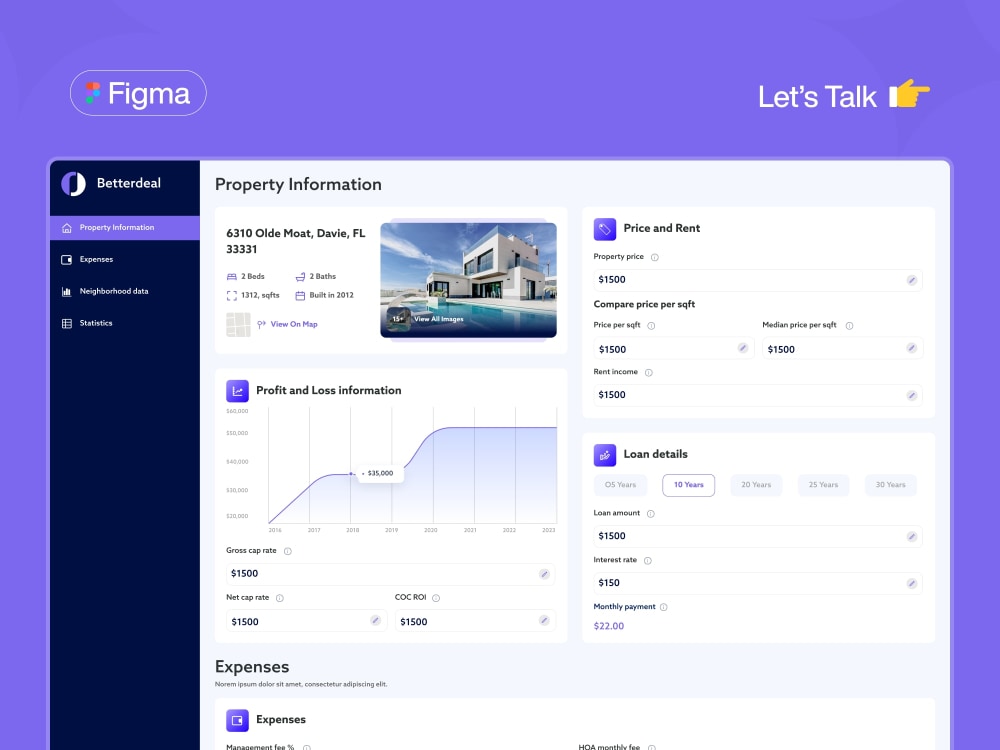Screen dimensions: 1000x750
Task: Click the bar chart icon beside Neighborhood data
Action: [x=66, y=291]
